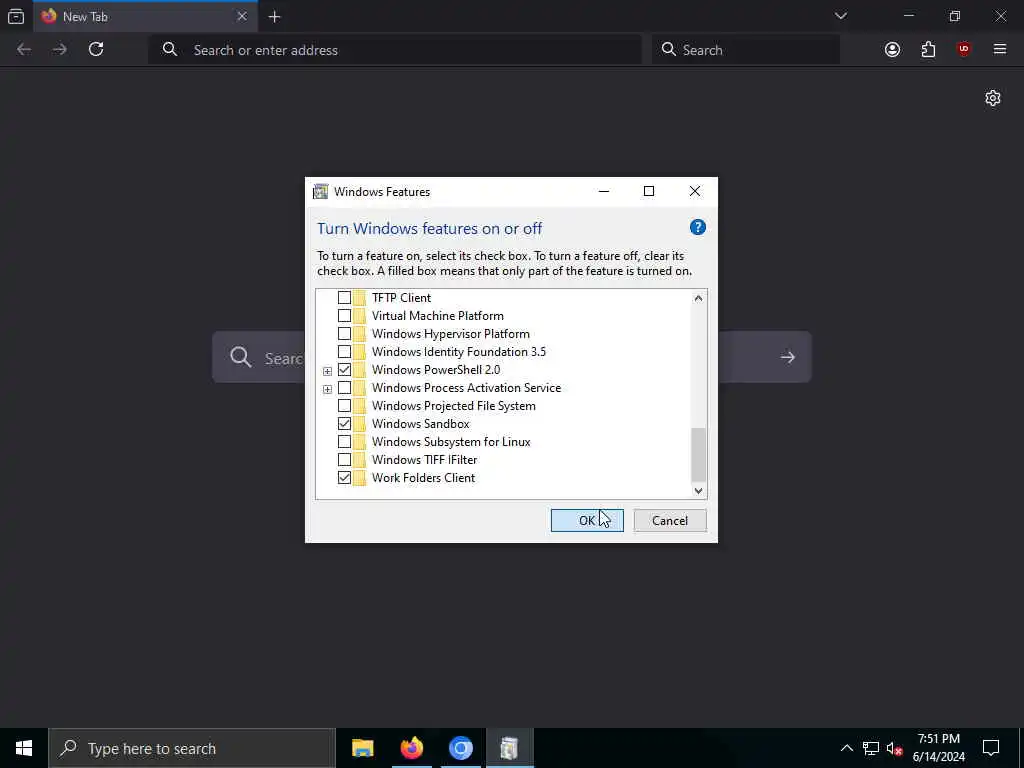Select Windows Subsystem for Linux label
This screenshot has width=1024, height=768.
click(451, 442)
